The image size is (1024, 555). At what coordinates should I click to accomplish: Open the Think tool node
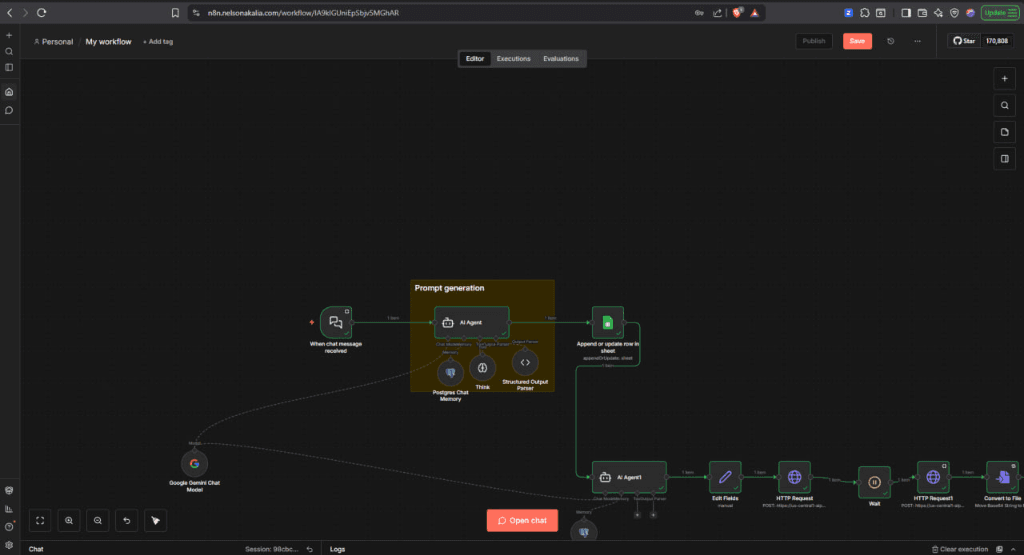coord(483,367)
